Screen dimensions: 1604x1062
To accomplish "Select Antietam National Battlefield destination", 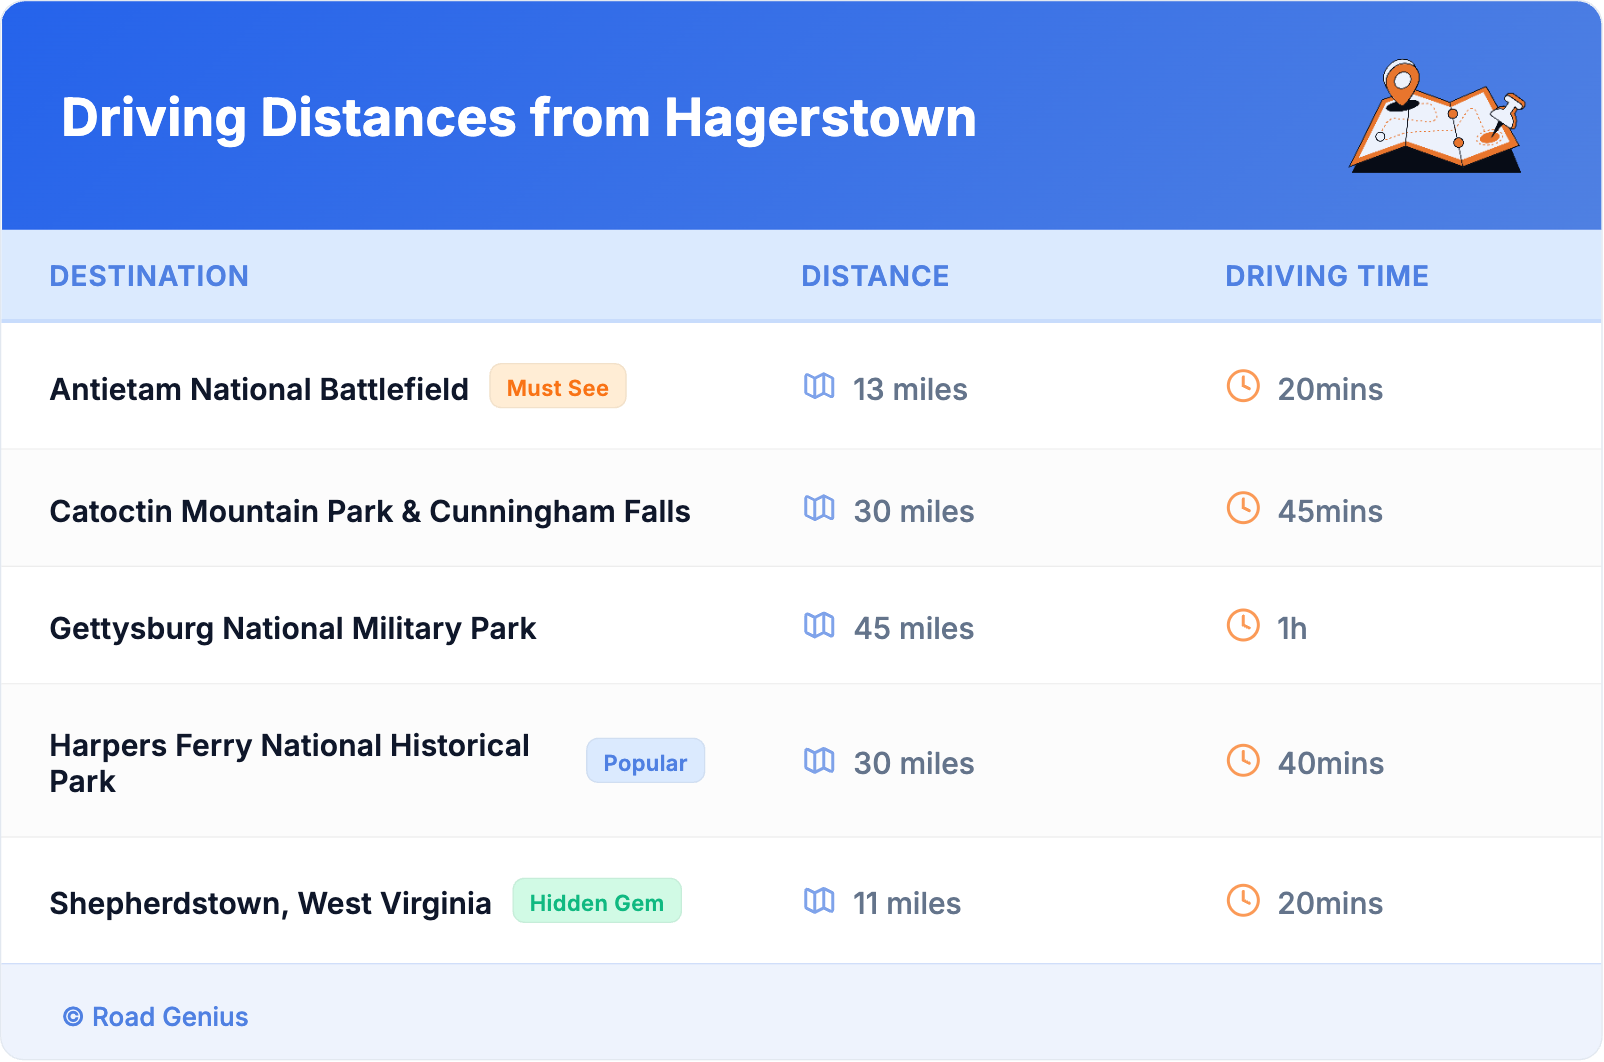I will click(x=259, y=389).
